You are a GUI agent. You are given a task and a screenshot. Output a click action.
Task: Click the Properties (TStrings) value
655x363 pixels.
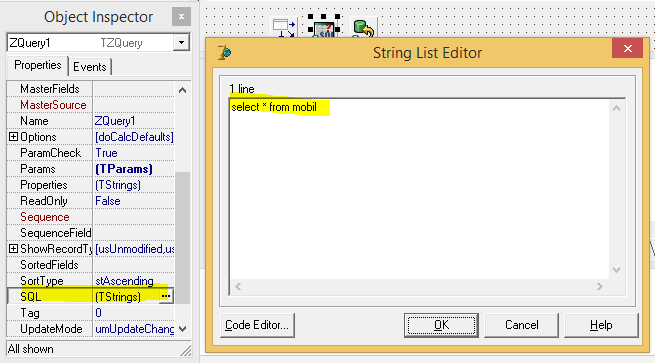118,185
